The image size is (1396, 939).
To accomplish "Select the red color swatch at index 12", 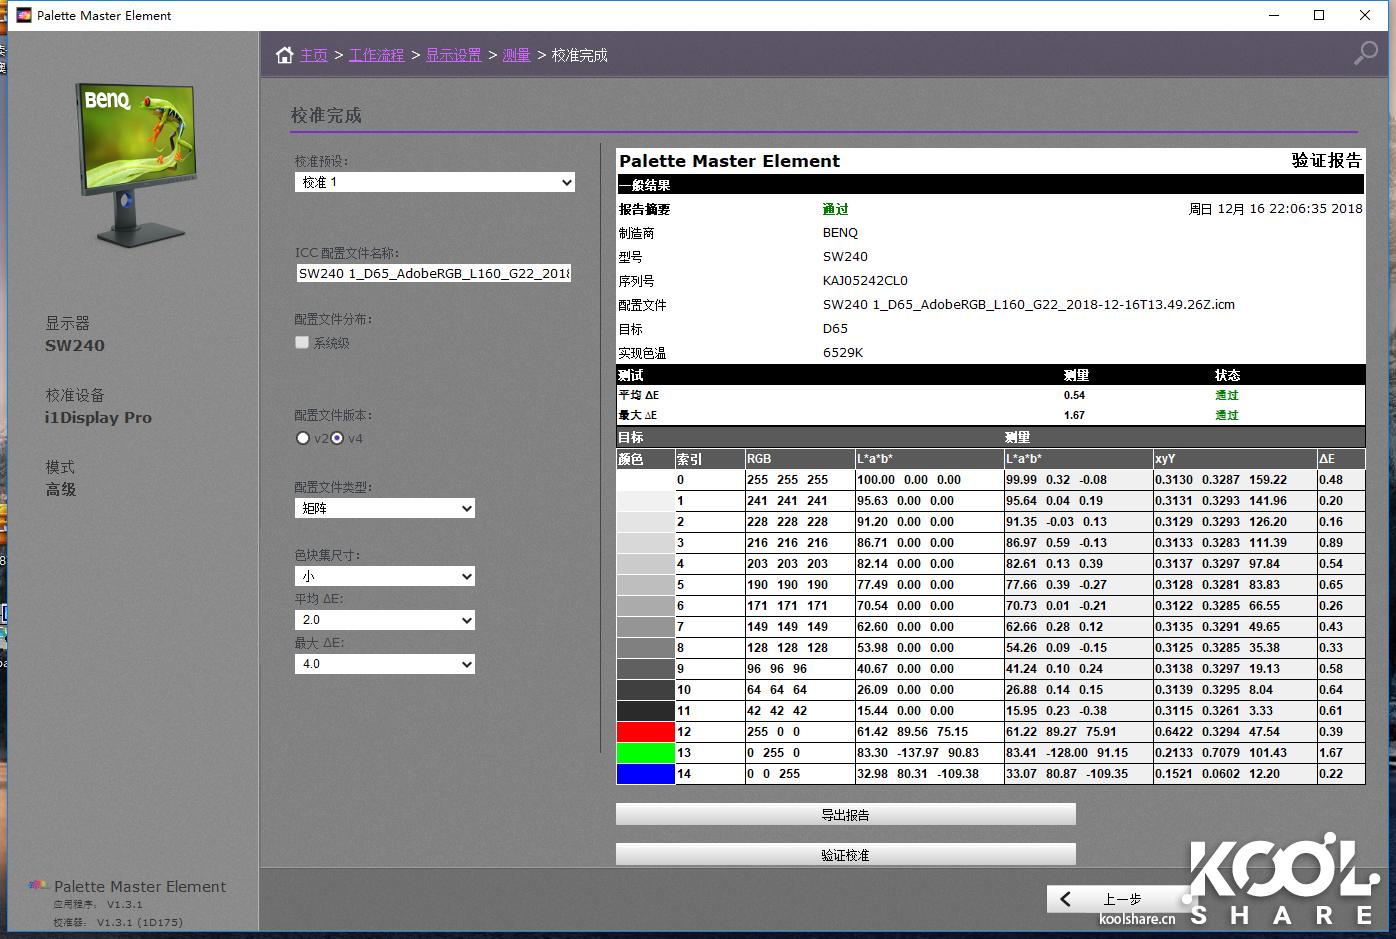I will pos(645,731).
